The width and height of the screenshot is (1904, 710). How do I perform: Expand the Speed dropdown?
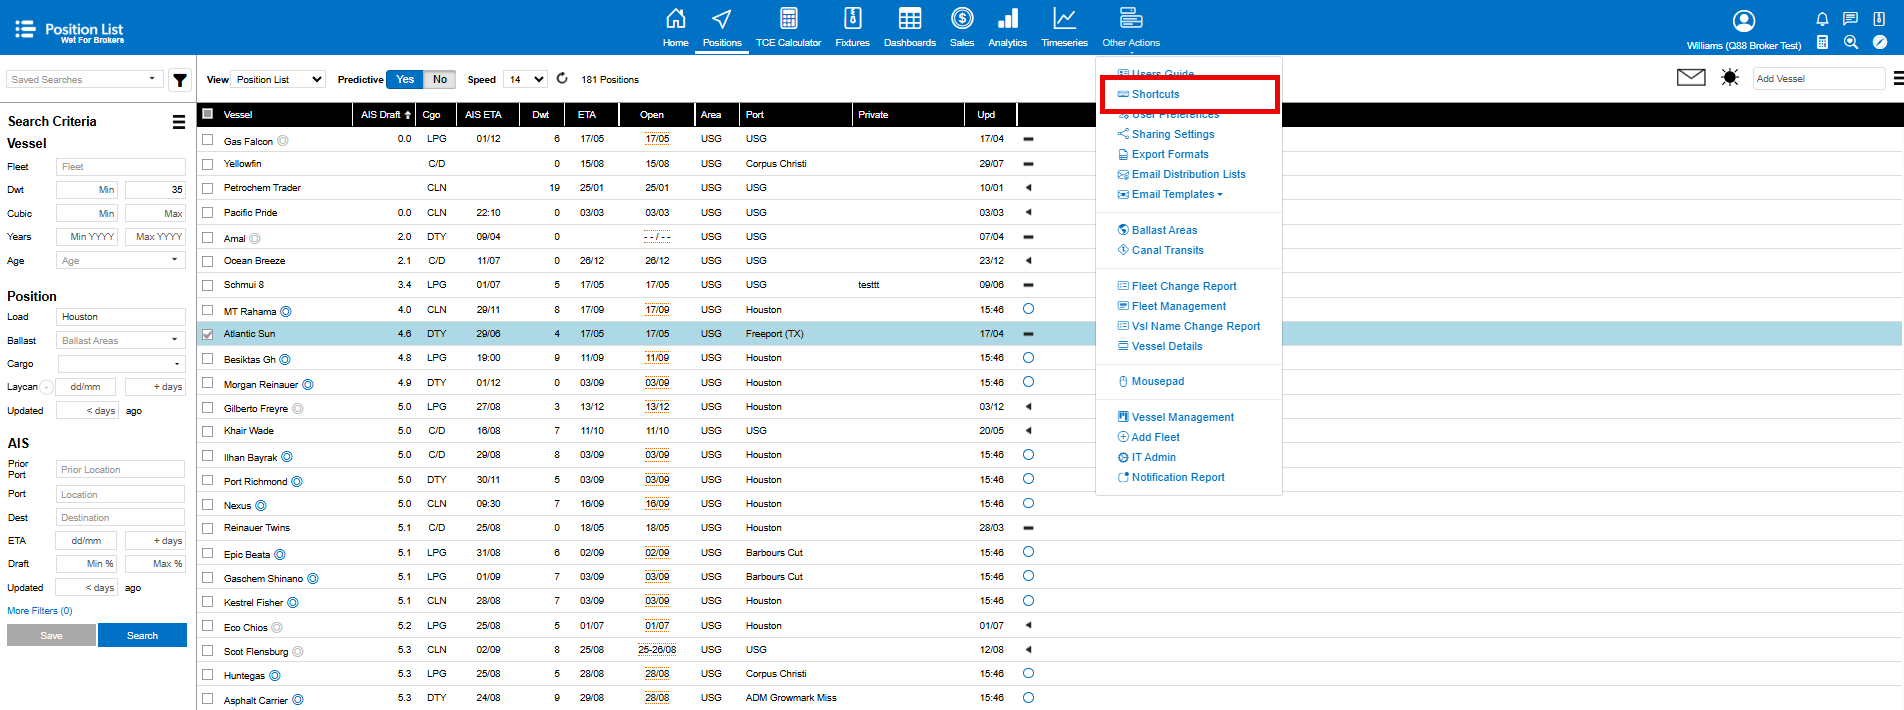[x=525, y=80]
